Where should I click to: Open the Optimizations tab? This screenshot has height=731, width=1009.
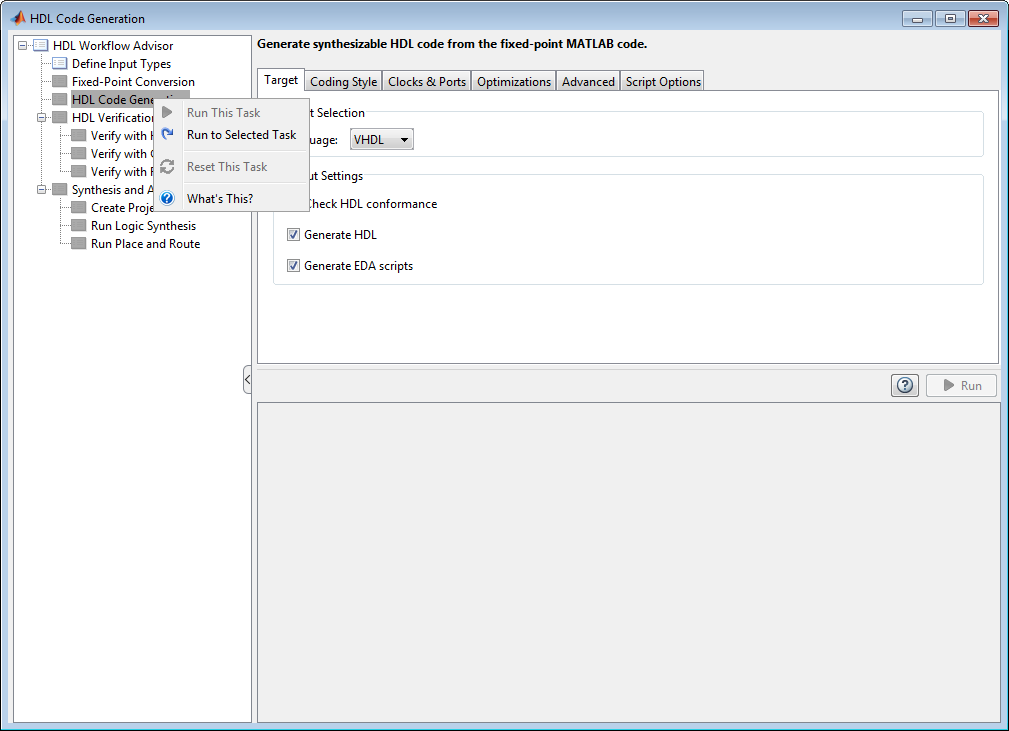coord(514,82)
